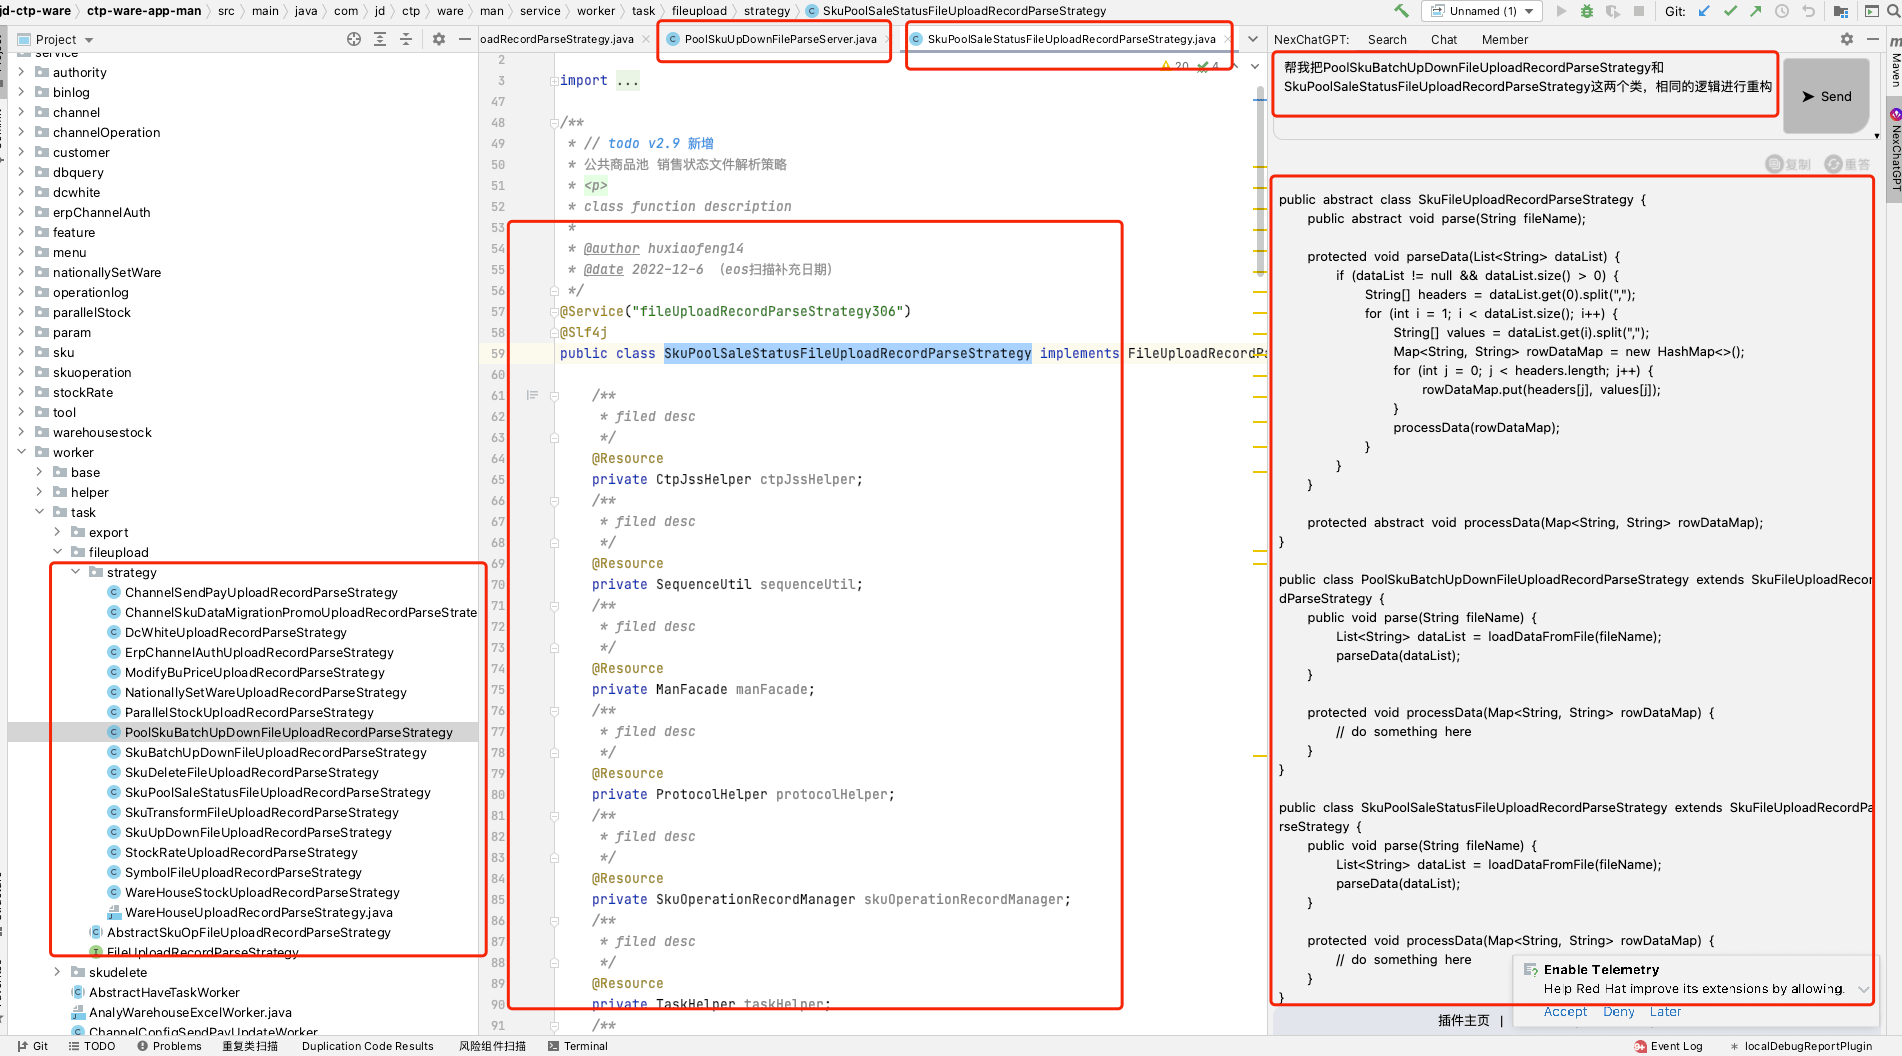The image size is (1902, 1056).
Task: Open the Search tab in NexChatGPT
Action: pos(1387,40)
